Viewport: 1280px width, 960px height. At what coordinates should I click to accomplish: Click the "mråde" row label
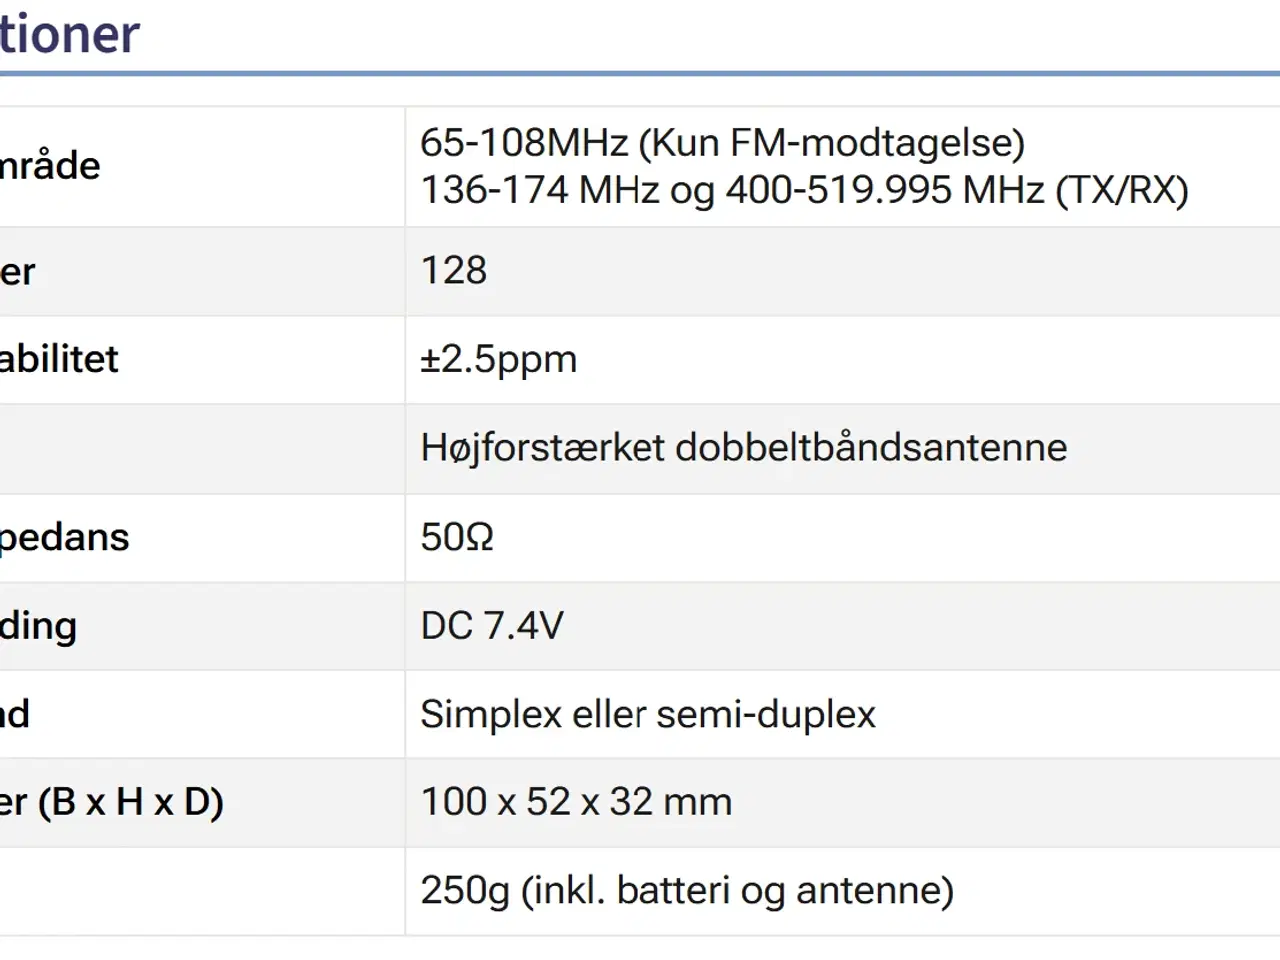tap(50, 166)
